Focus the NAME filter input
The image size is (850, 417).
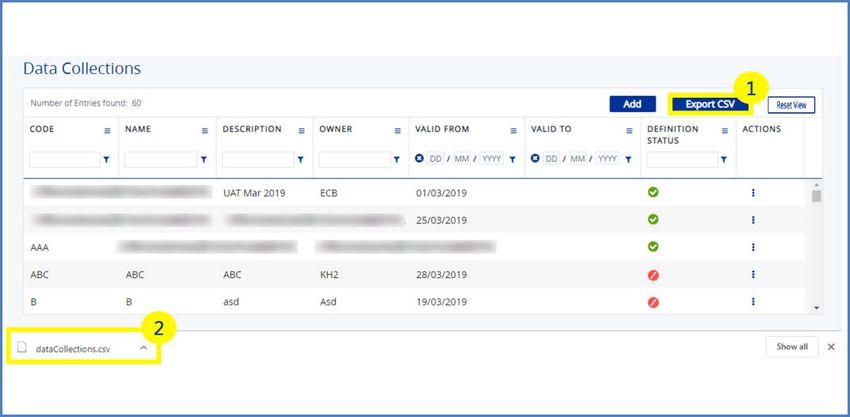pos(161,159)
